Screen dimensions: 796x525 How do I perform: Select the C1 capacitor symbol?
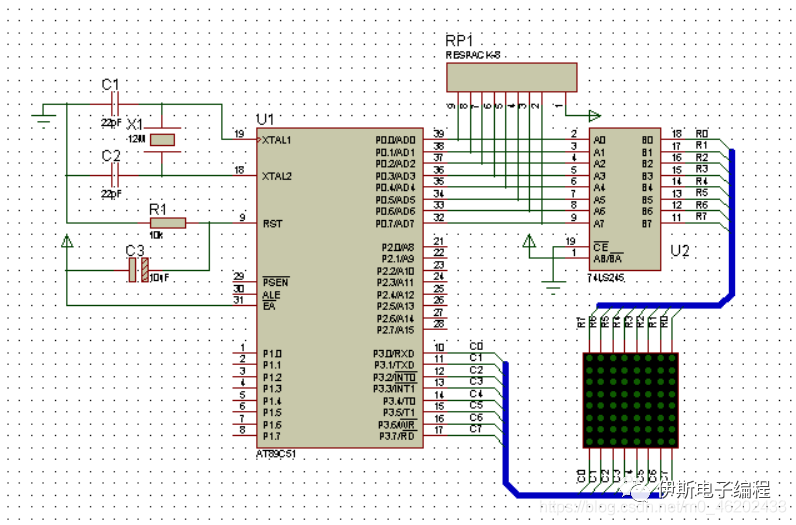pyautogui.click(x=115, y=104)
